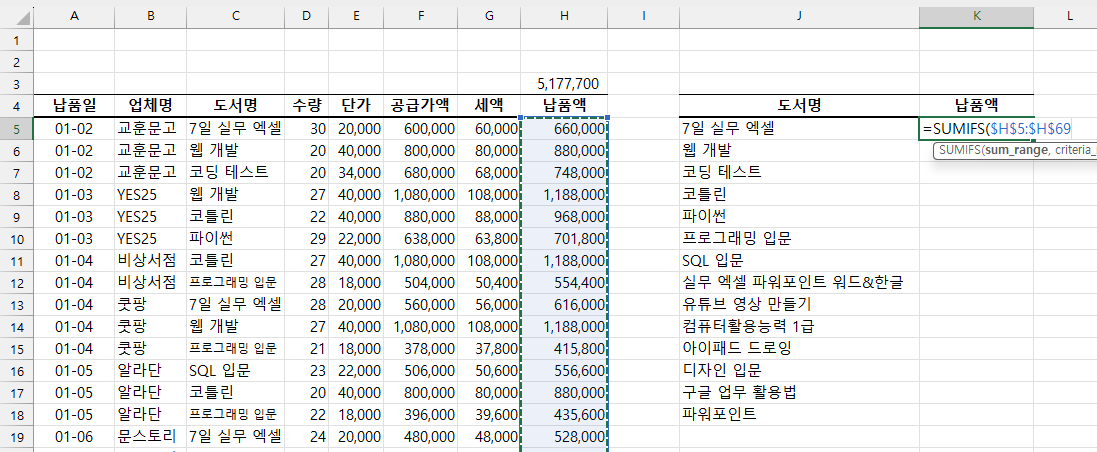
Task: Select column header K
Action: (x=976, y=16)
